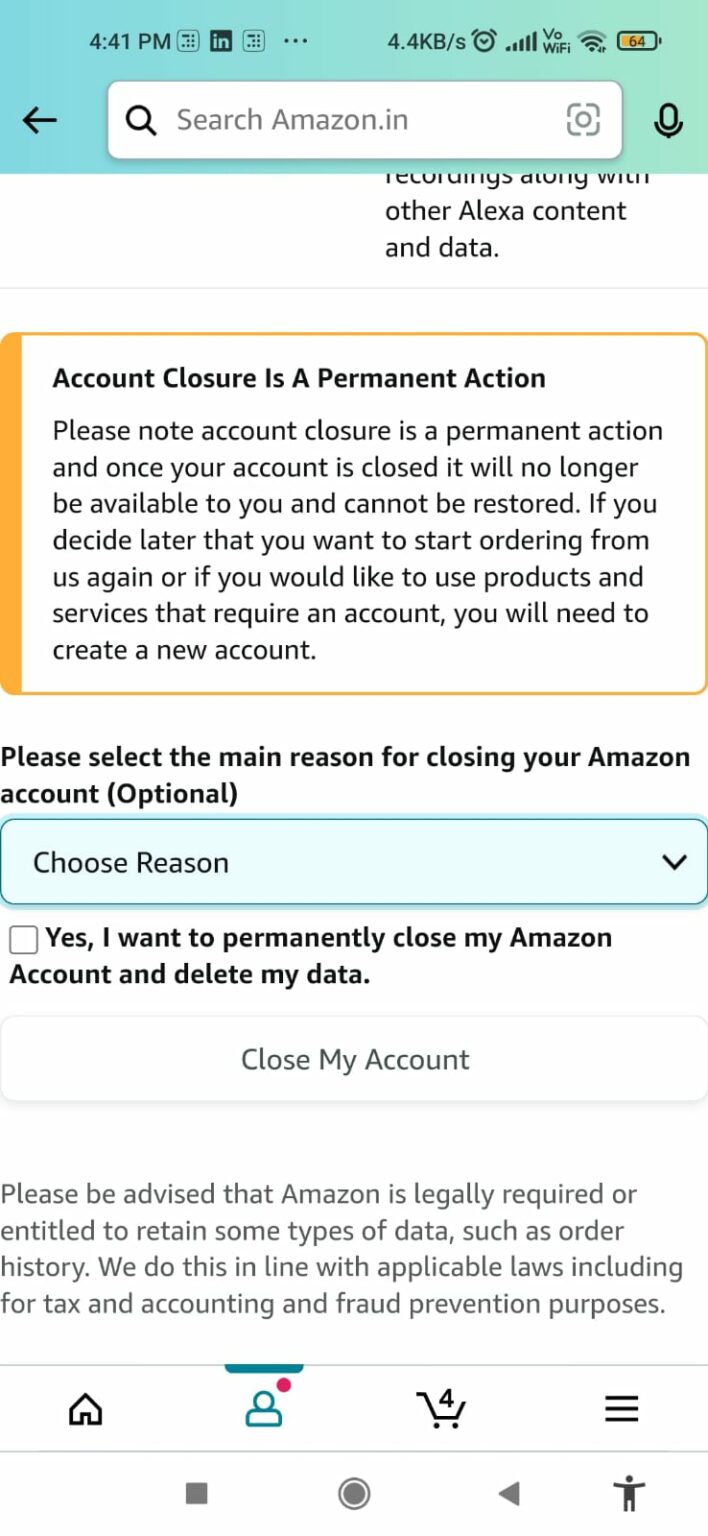Open visual search with the camera icon
Screen dimensions: 708x1536
(x=583, y=119)
